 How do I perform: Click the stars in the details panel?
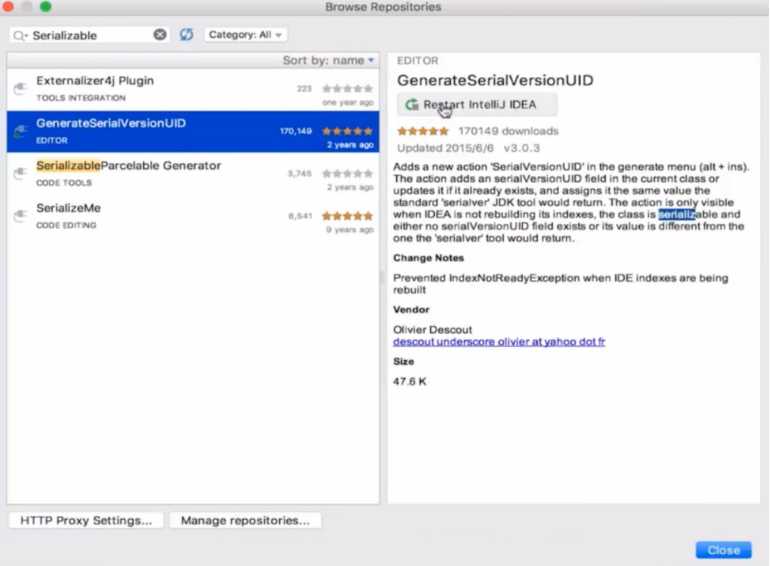click(423, 131)
